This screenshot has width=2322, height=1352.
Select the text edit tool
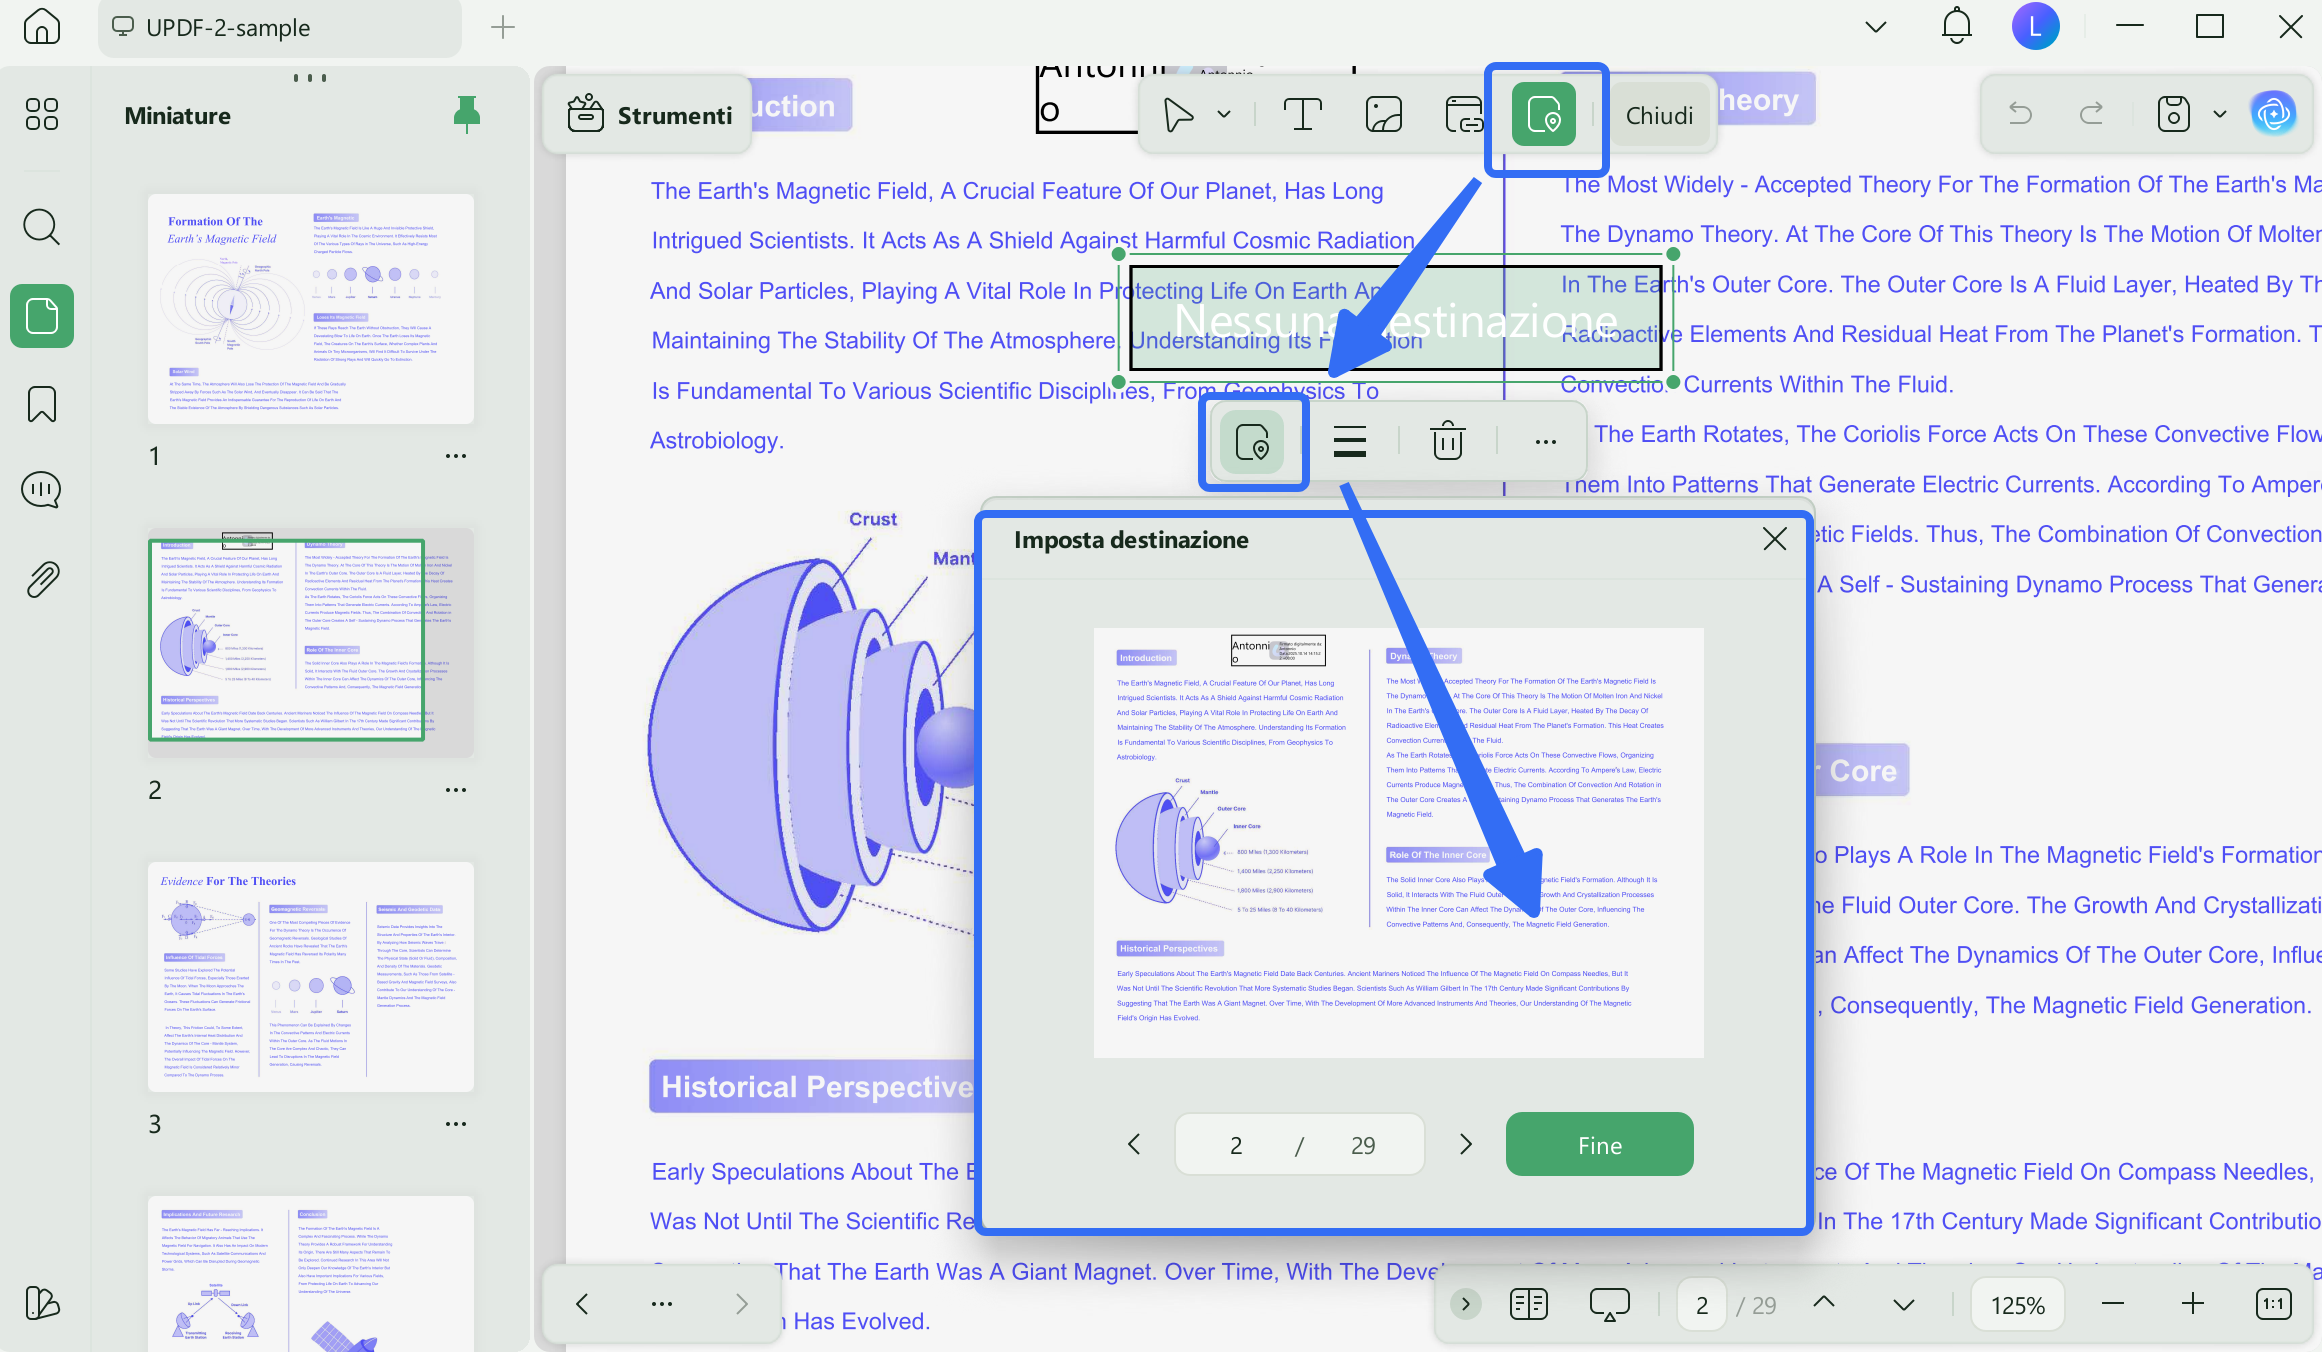[x=1302, y=115]
